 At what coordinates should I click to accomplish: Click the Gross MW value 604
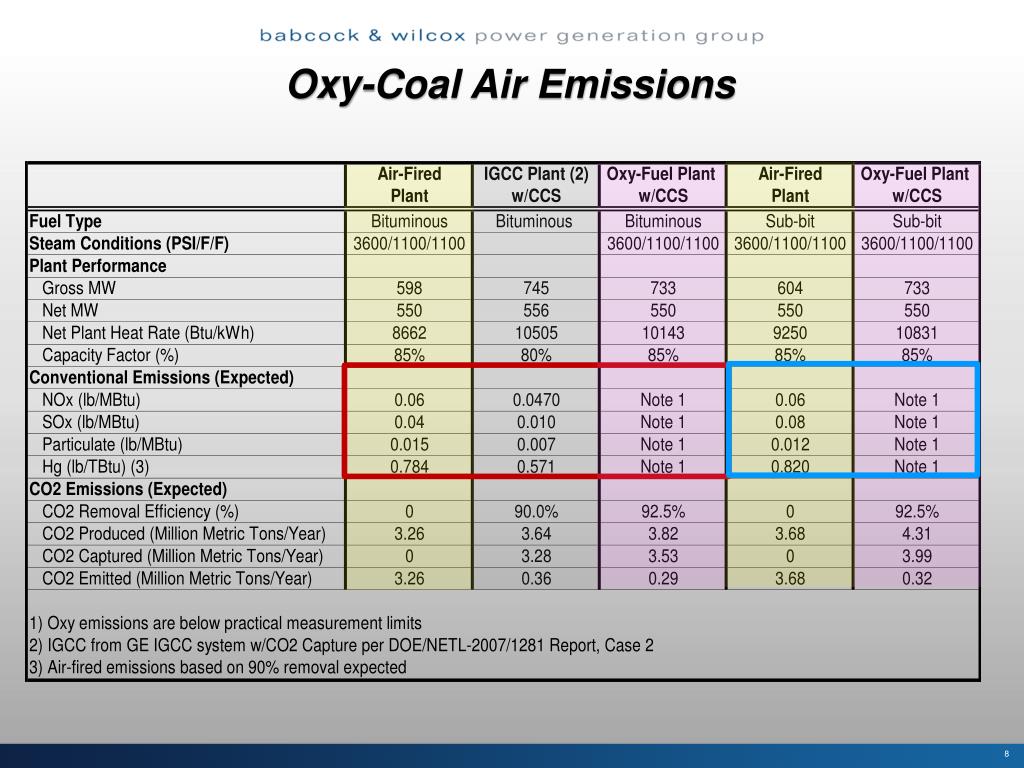click(x=790, y=288)
